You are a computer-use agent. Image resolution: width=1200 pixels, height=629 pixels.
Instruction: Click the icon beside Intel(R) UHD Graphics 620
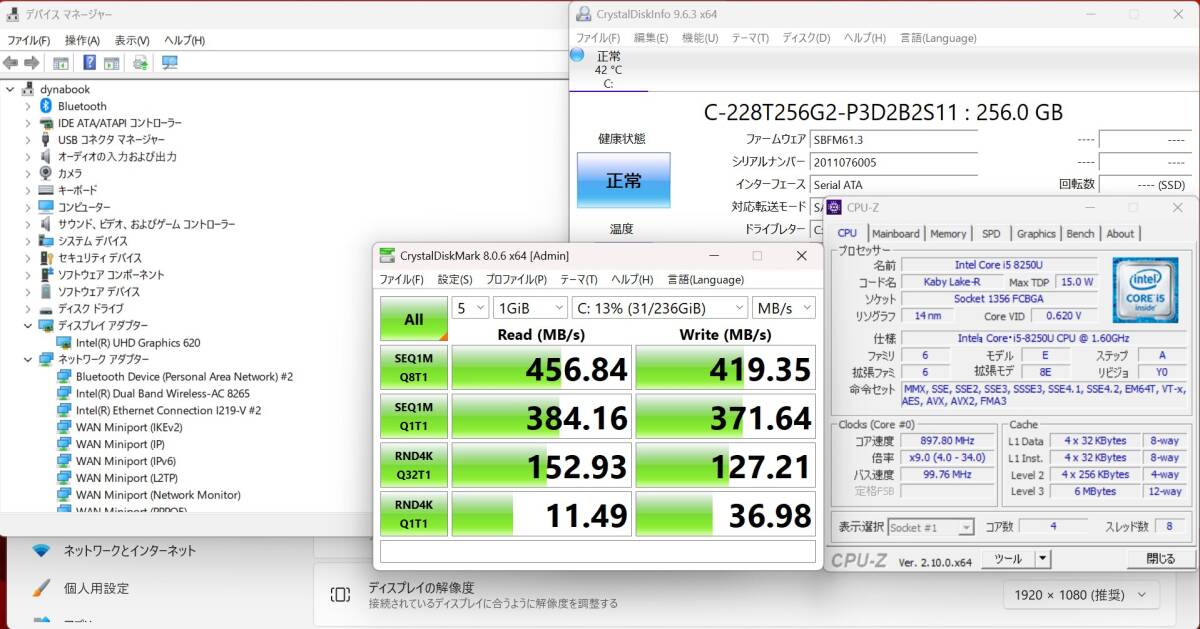click(x=64, y=343)
